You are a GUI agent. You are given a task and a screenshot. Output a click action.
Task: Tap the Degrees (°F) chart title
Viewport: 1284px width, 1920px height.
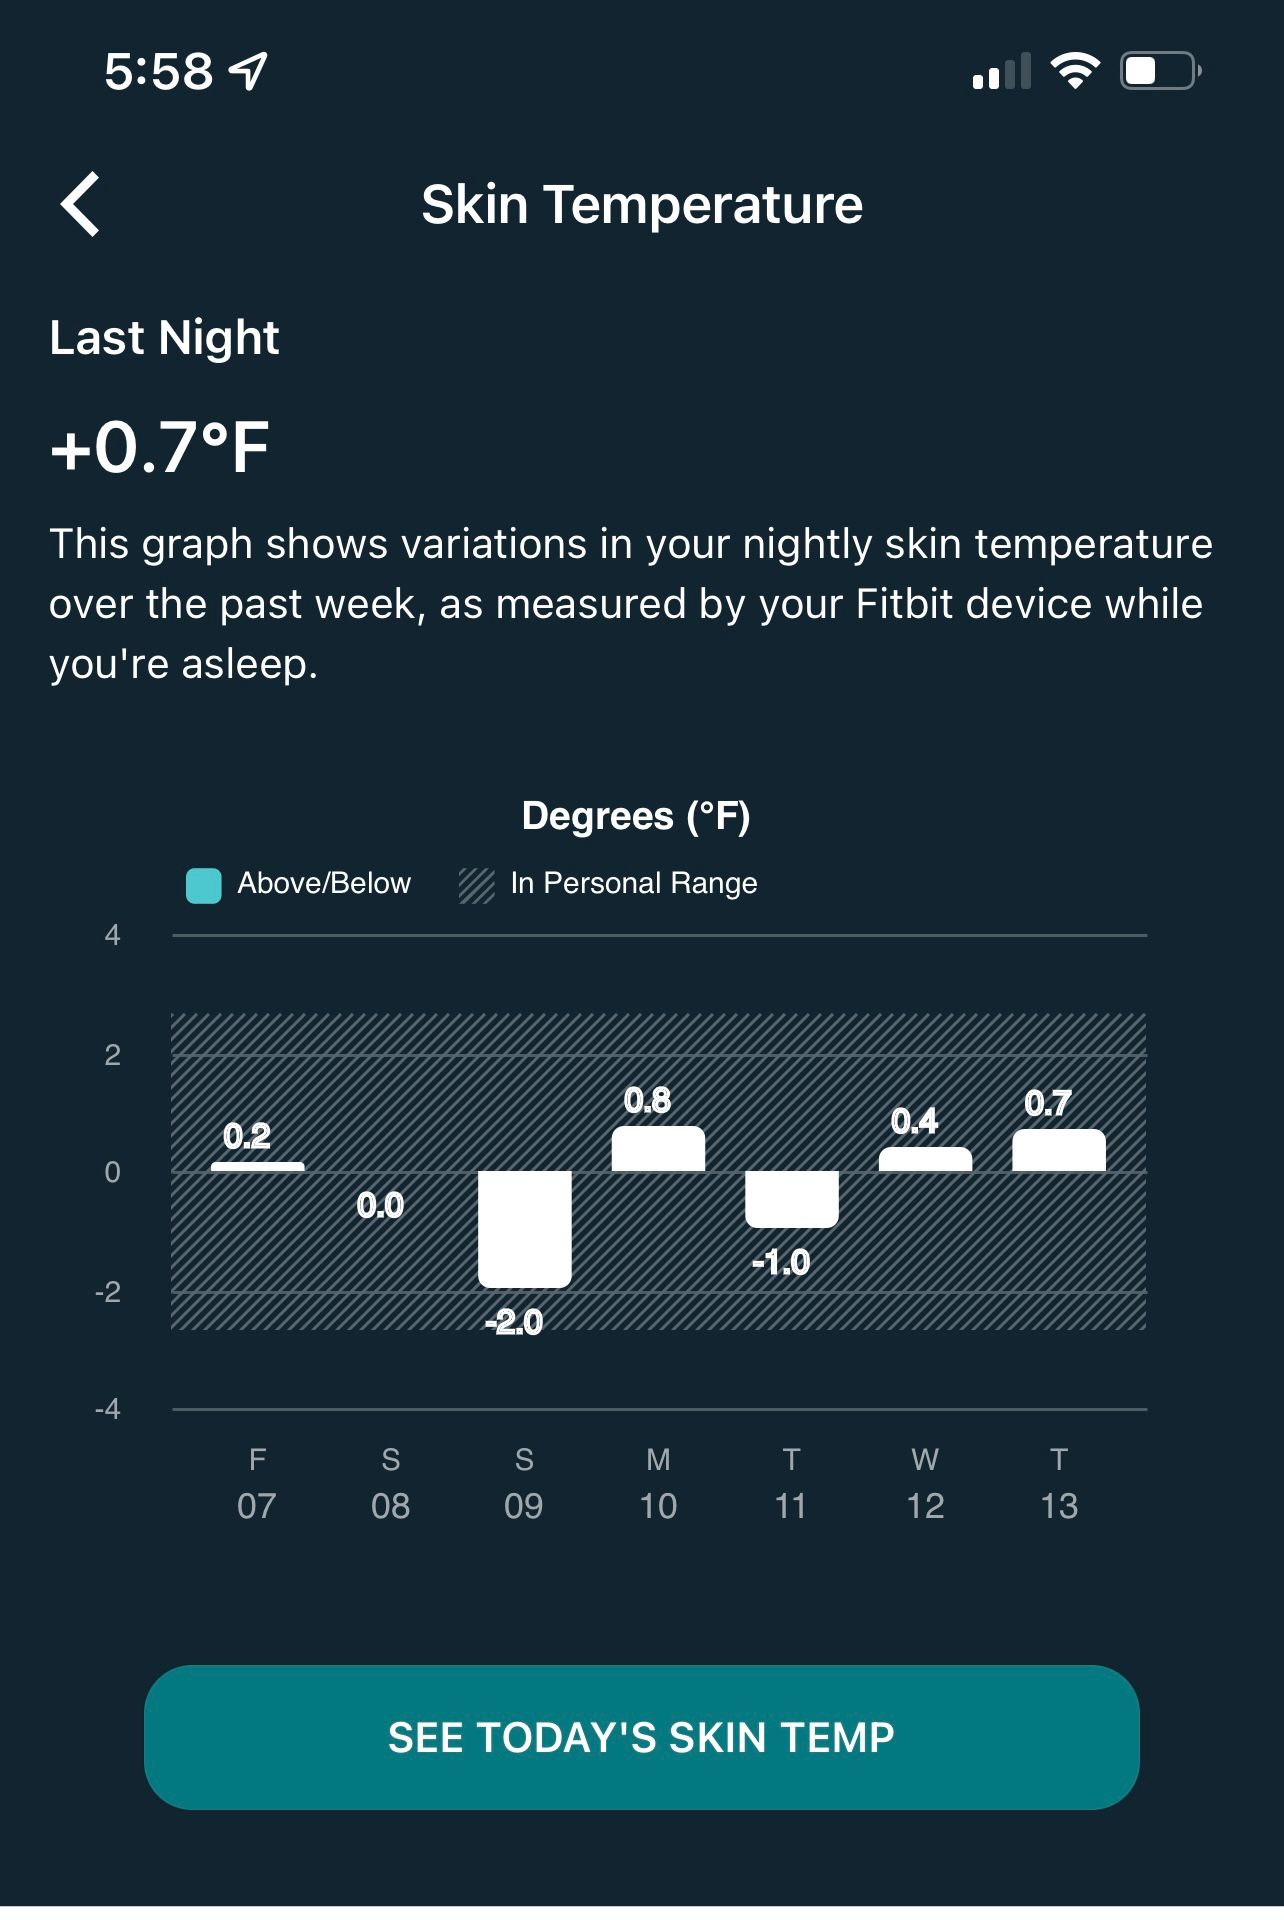(x=636, y=816)
